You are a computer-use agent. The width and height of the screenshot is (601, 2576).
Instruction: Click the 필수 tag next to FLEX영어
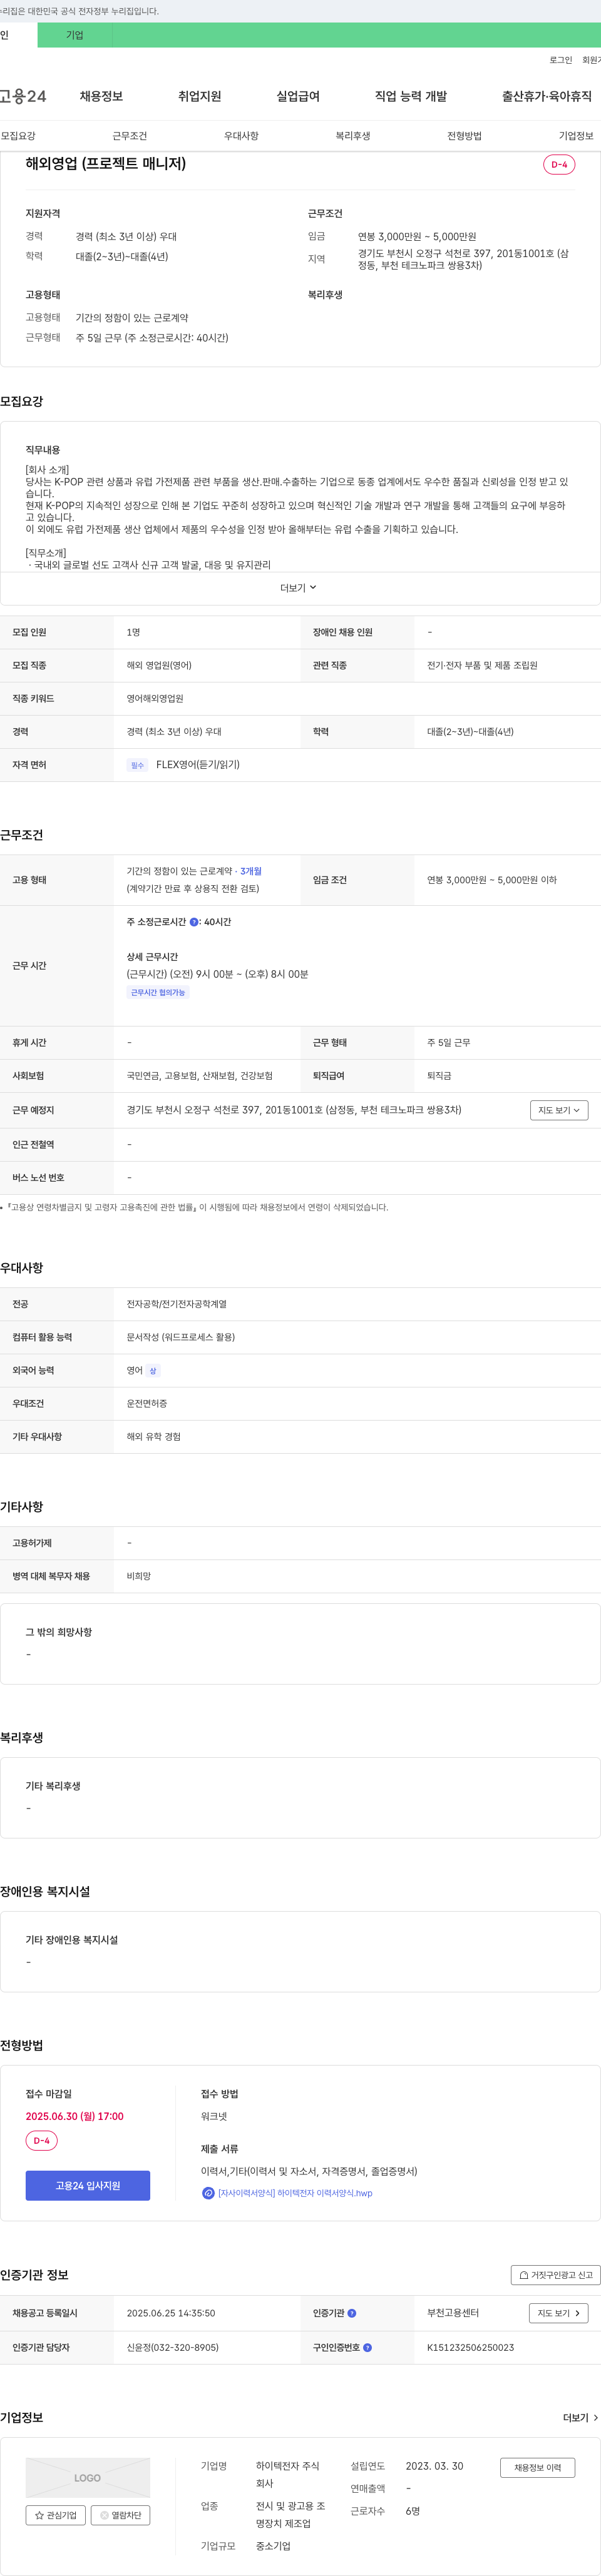pos(137,765)
